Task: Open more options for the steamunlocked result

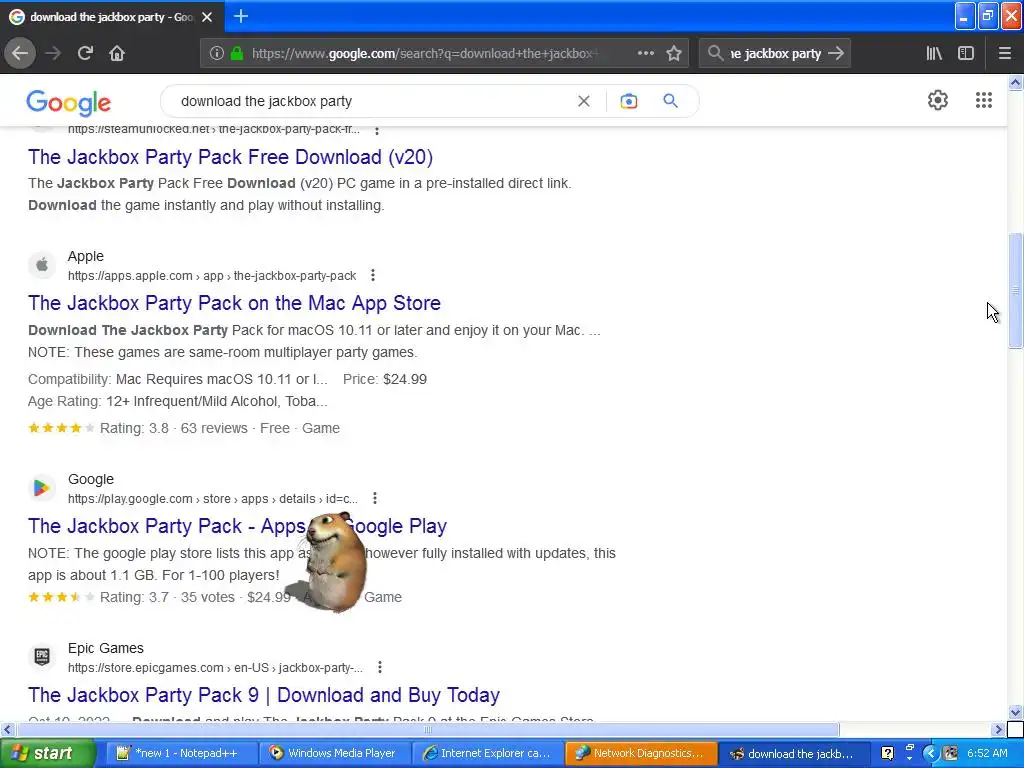Action: [x=377, y=130]
